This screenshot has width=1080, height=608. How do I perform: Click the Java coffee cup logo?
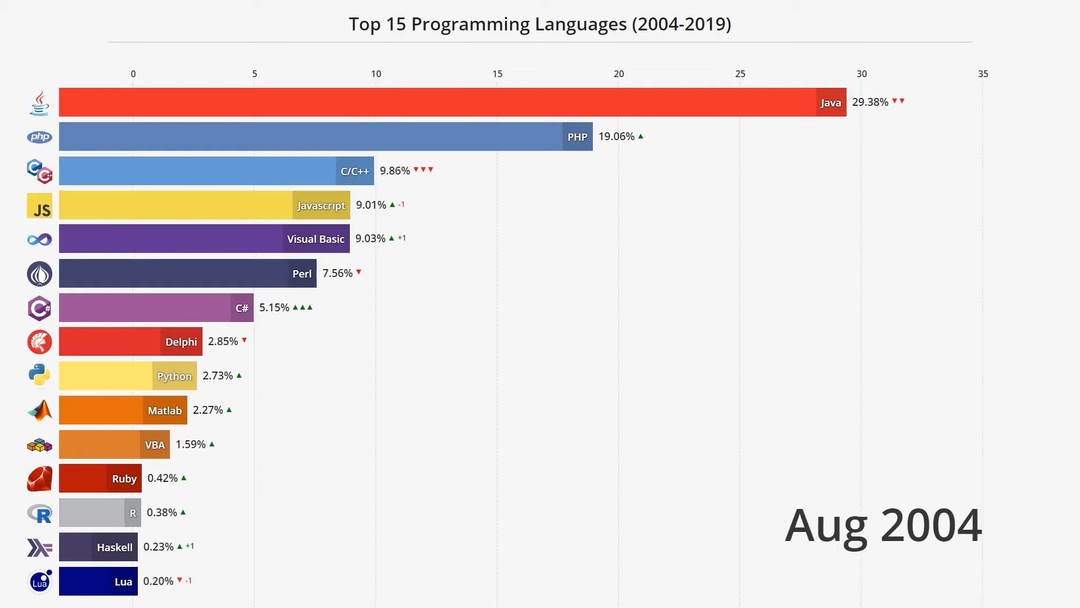(39, 103)
